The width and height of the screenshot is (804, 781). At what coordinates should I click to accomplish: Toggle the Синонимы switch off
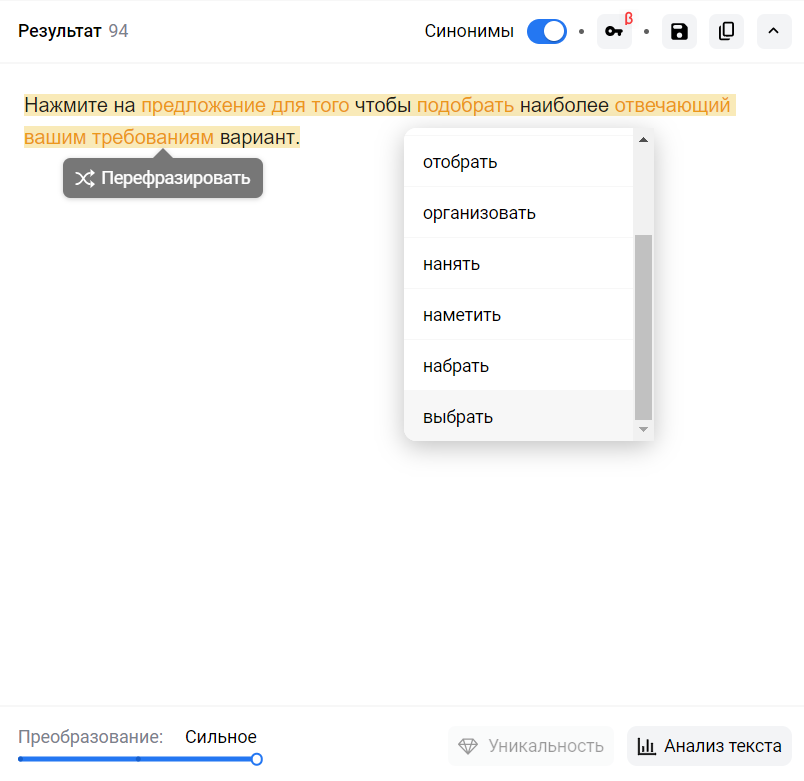coord(547,31)
